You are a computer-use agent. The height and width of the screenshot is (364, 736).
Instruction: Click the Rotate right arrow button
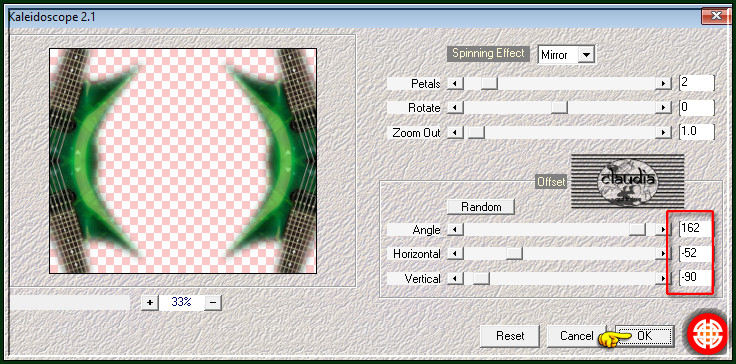663,108
